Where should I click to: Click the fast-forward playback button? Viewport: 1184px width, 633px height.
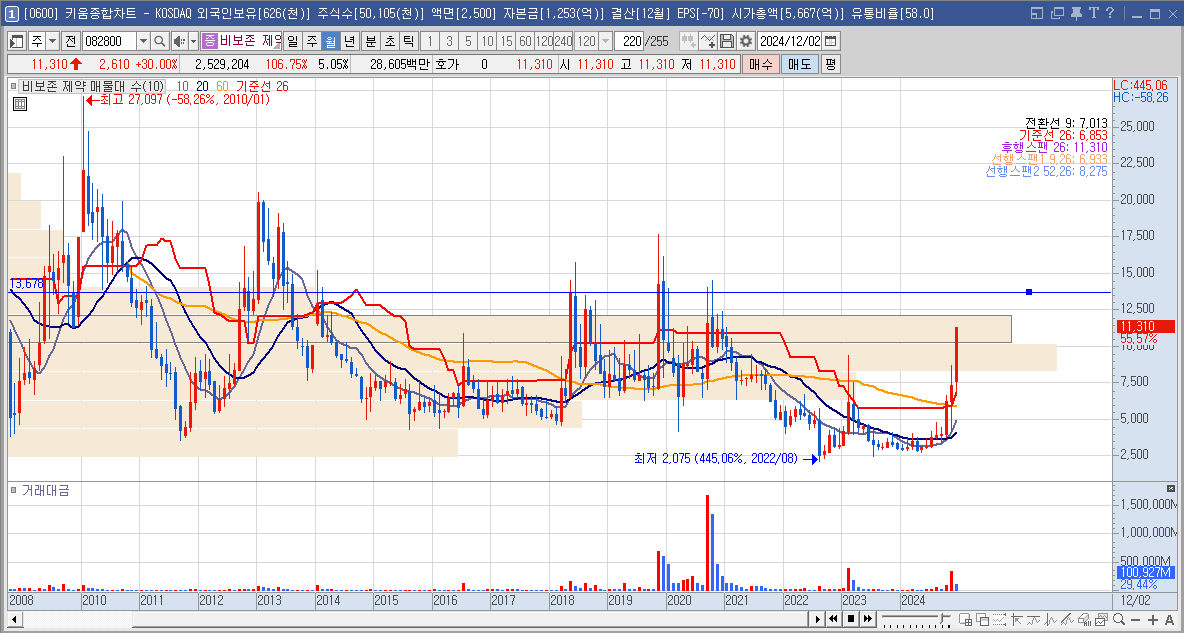click(x=868, y=619)
